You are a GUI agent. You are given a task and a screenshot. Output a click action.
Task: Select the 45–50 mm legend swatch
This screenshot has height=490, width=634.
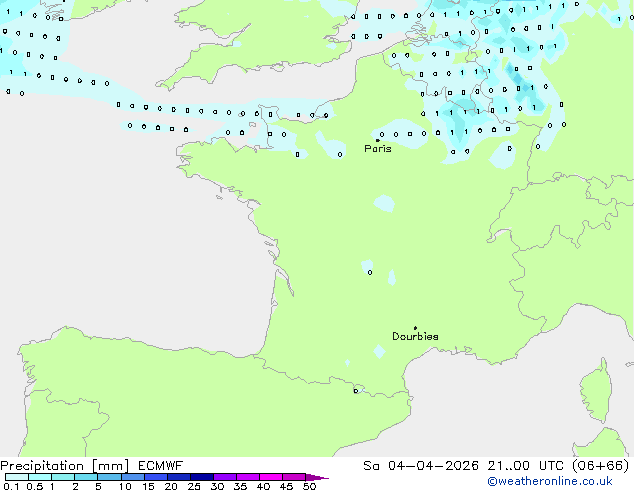tap(294, 477)
